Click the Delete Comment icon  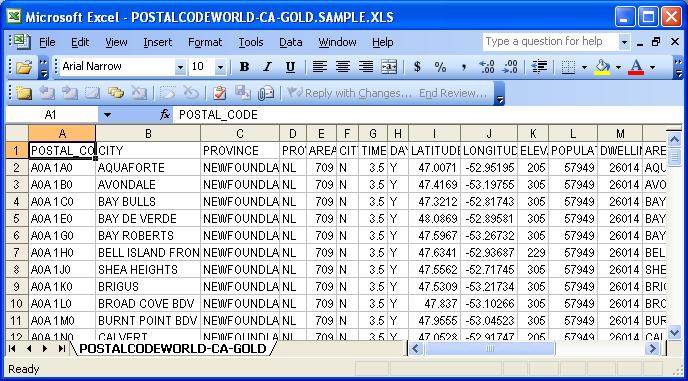[139, 93]
